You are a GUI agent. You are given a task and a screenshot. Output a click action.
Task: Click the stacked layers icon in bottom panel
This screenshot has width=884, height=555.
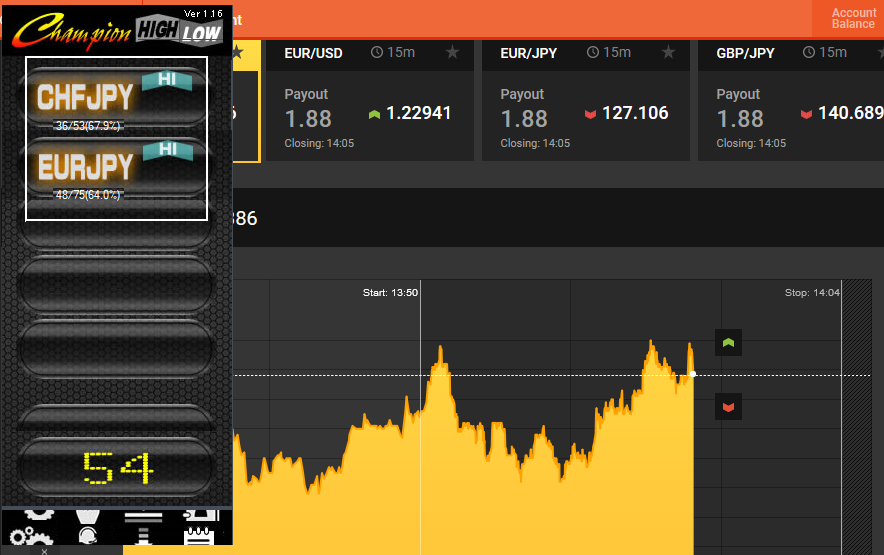pyautogui.click(x=144, y=526)
